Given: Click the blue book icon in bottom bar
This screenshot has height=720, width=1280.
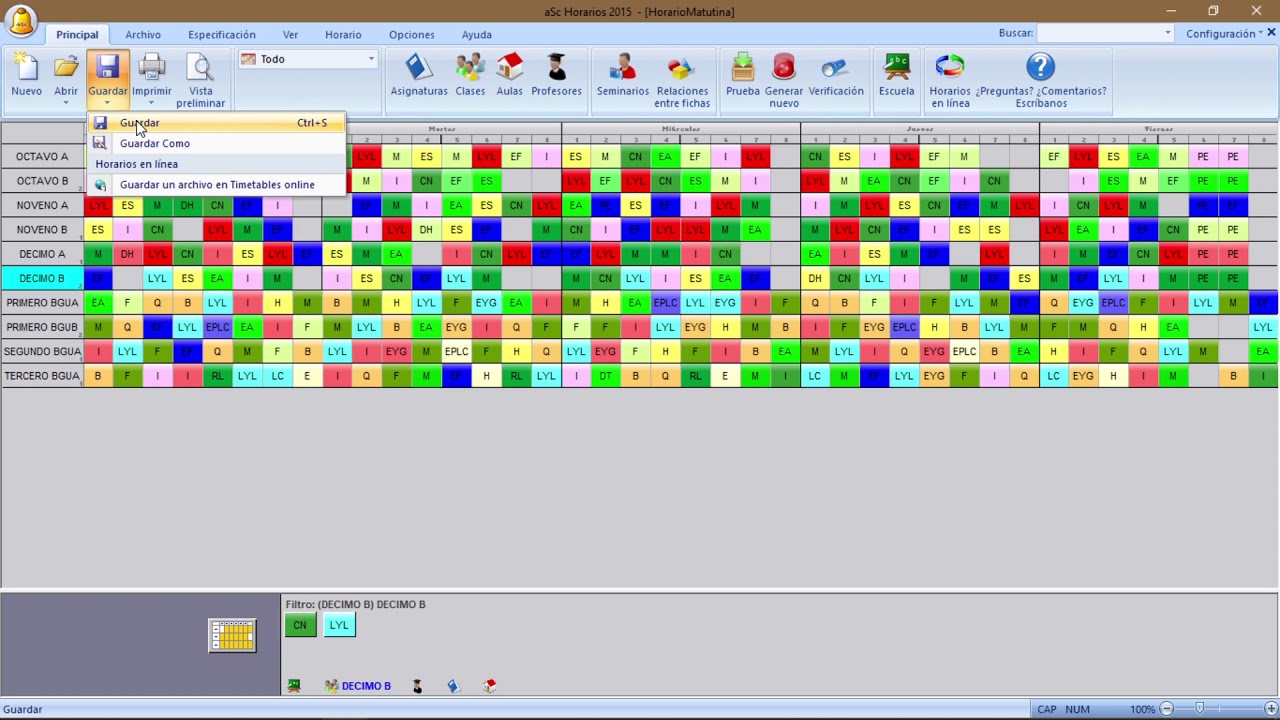Looking at the screenshot, I should [453, 686].
